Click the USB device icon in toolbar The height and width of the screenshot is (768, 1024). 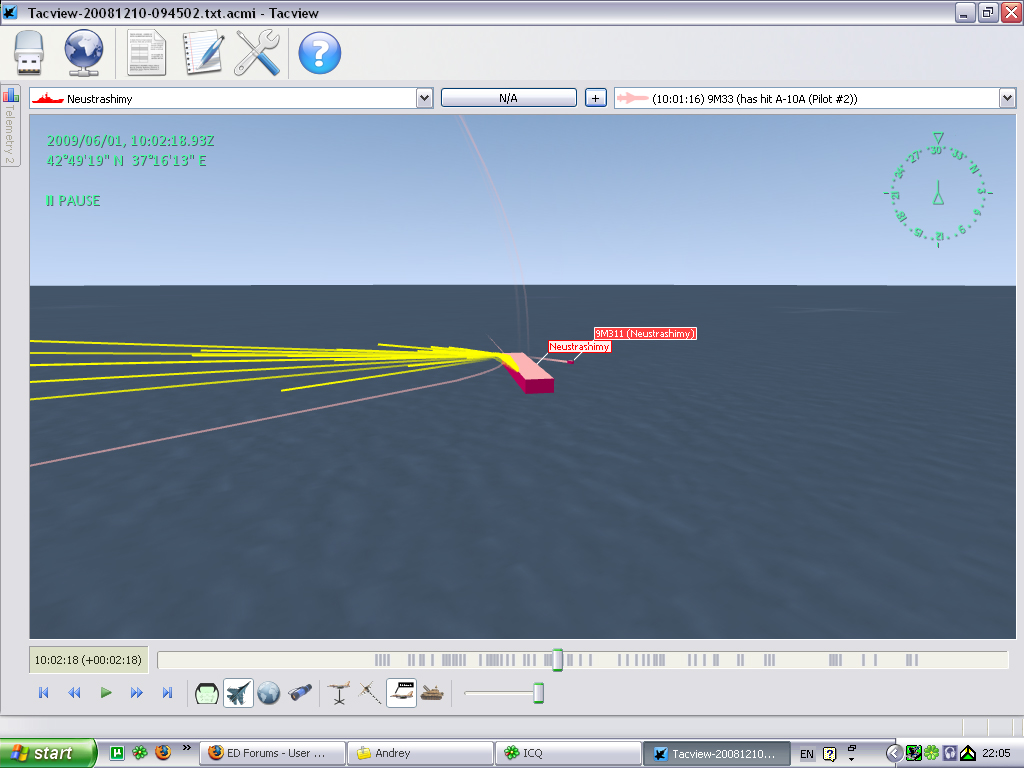[29, 53]
